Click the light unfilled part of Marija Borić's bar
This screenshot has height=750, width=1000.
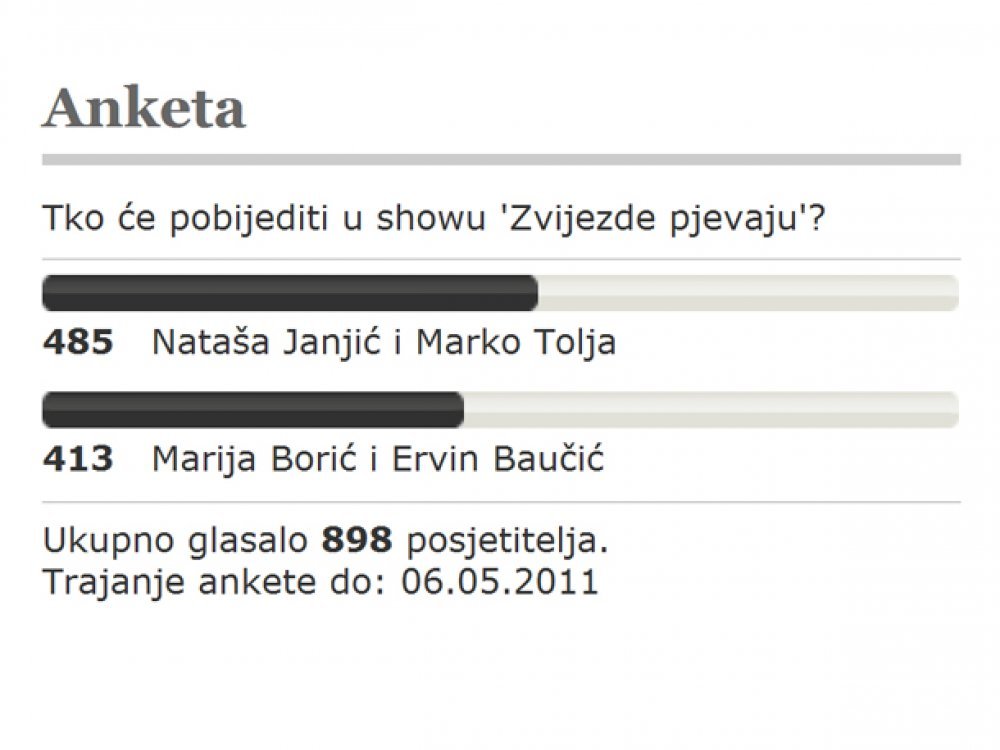[711, 409]
